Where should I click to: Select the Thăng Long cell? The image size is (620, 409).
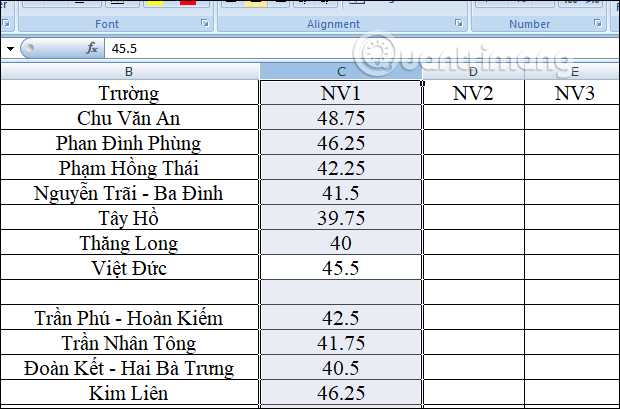click(x=130, y=242)
